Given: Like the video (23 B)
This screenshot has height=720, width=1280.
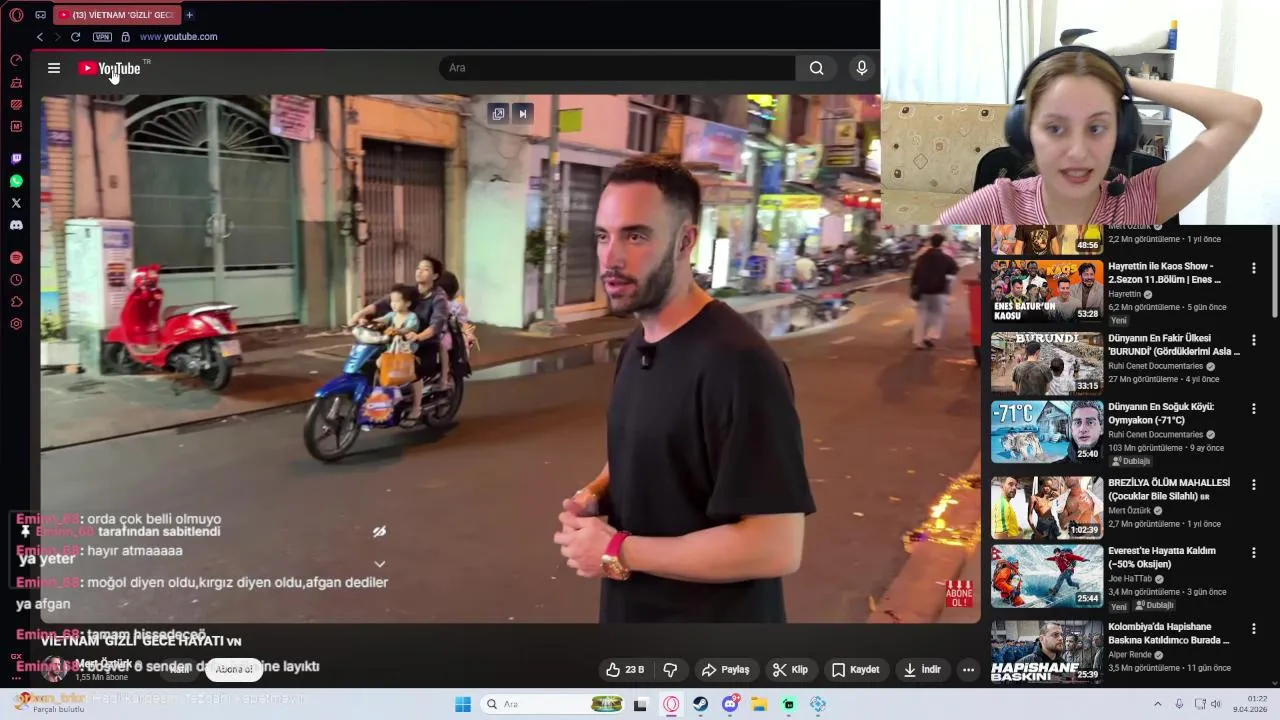Looking at the screenshot, I should (625, 670).
